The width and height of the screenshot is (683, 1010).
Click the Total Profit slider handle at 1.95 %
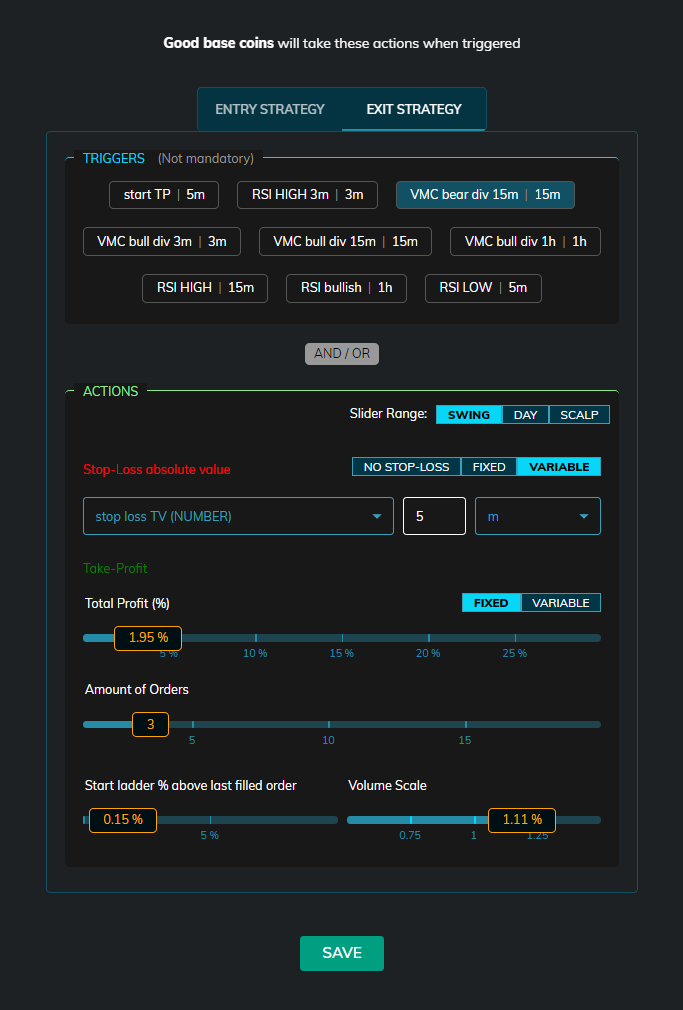pos(148,638)
